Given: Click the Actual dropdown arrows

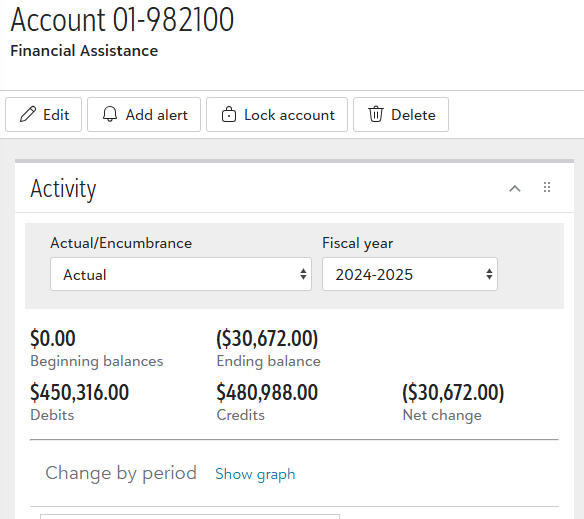Looking at the screenshot, I should pos(303,274).
